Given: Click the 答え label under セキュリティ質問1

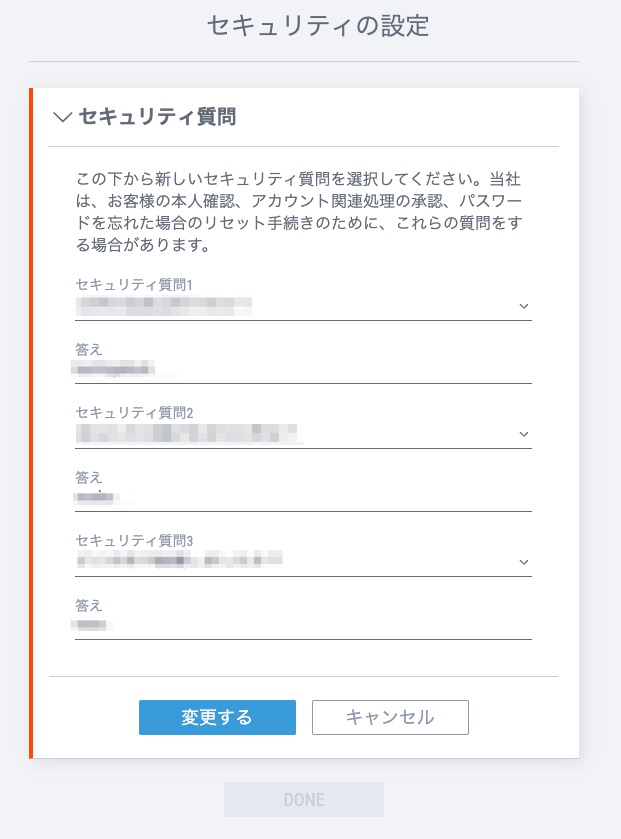Looking at the screenshot, I should (x=89, y=349).
